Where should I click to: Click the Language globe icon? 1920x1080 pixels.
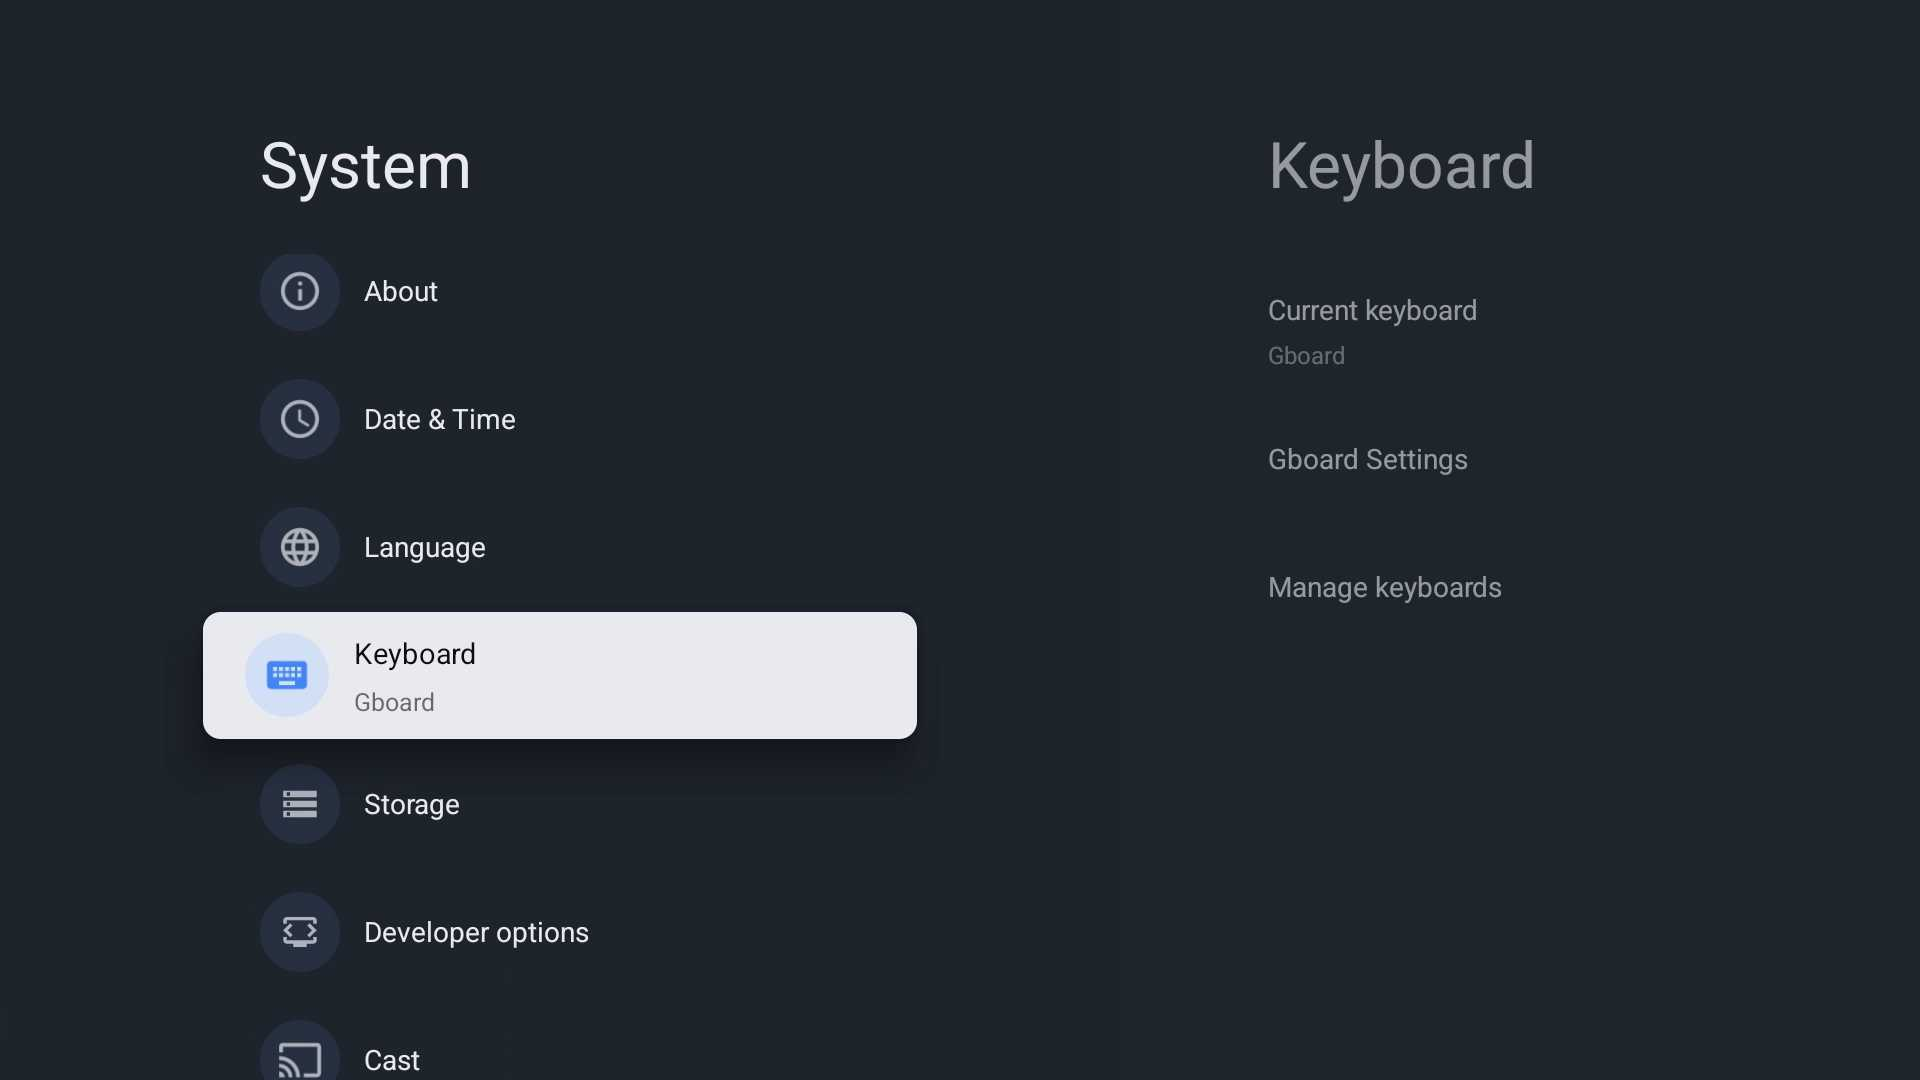click(x=300, y=547)
